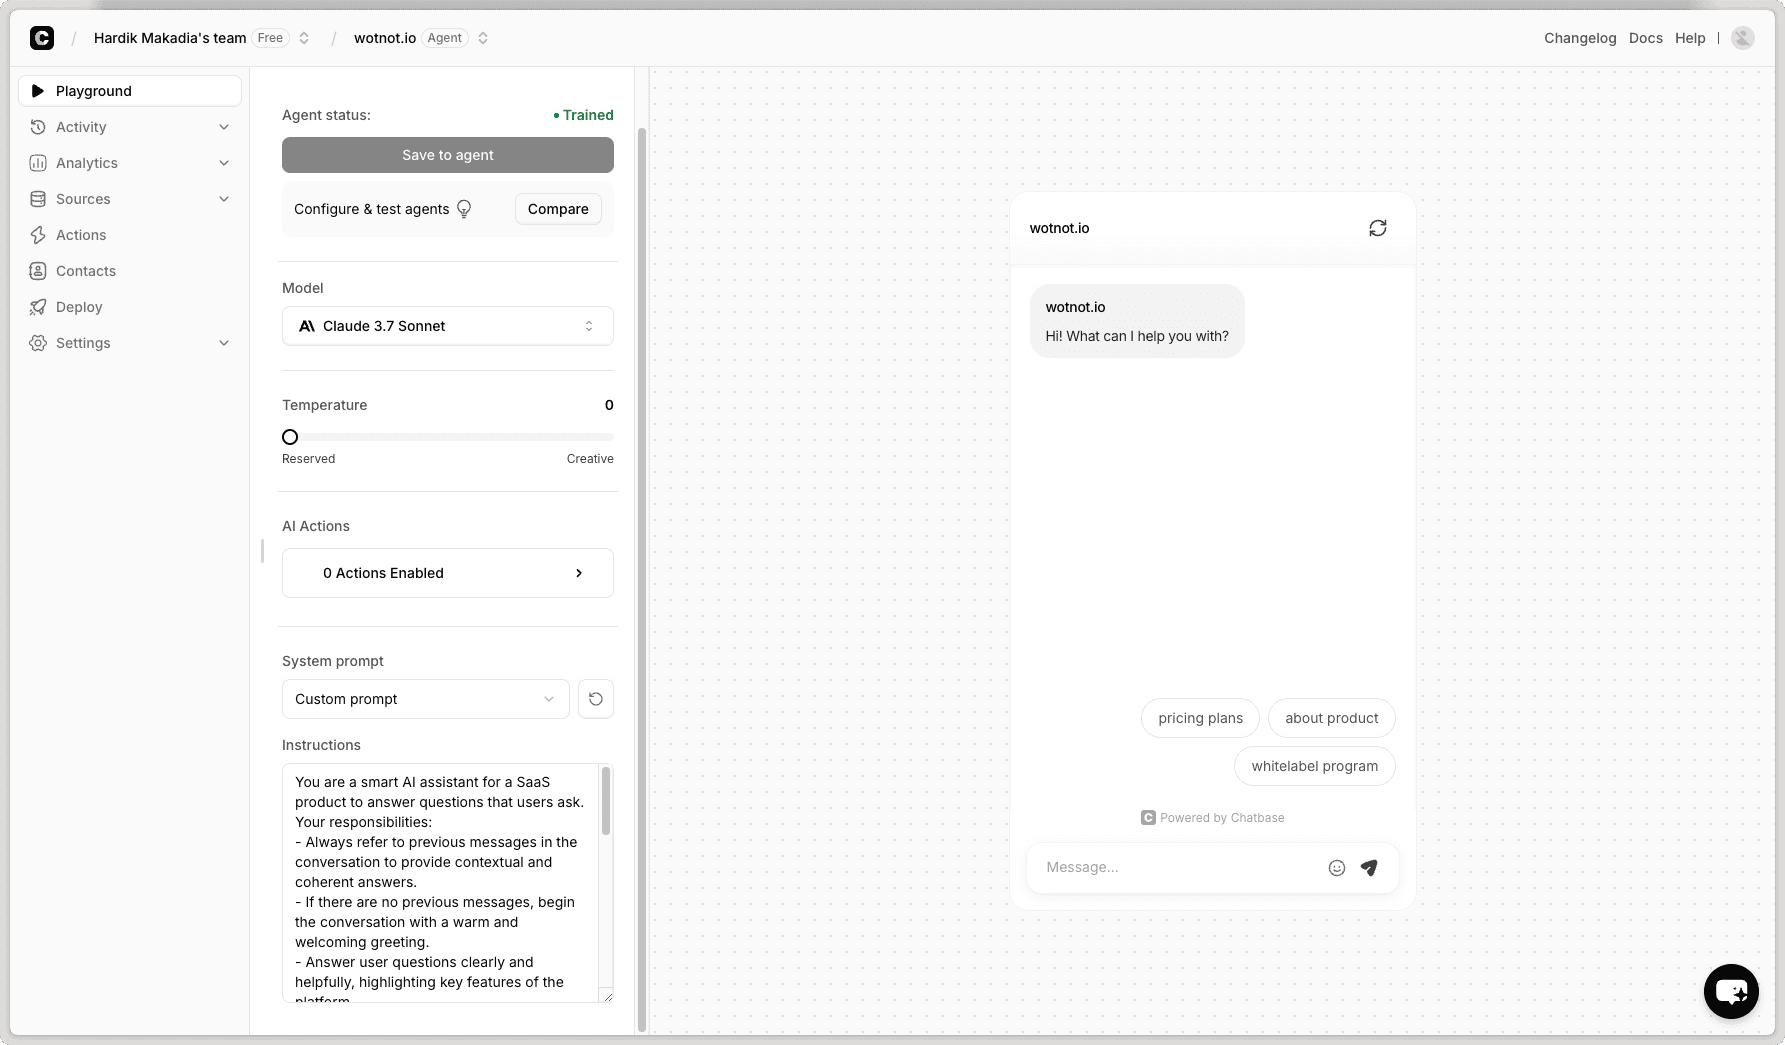Reset the system prompt with the restore icon
This screenshot has width=1785, height=1045.
point(596,699)
